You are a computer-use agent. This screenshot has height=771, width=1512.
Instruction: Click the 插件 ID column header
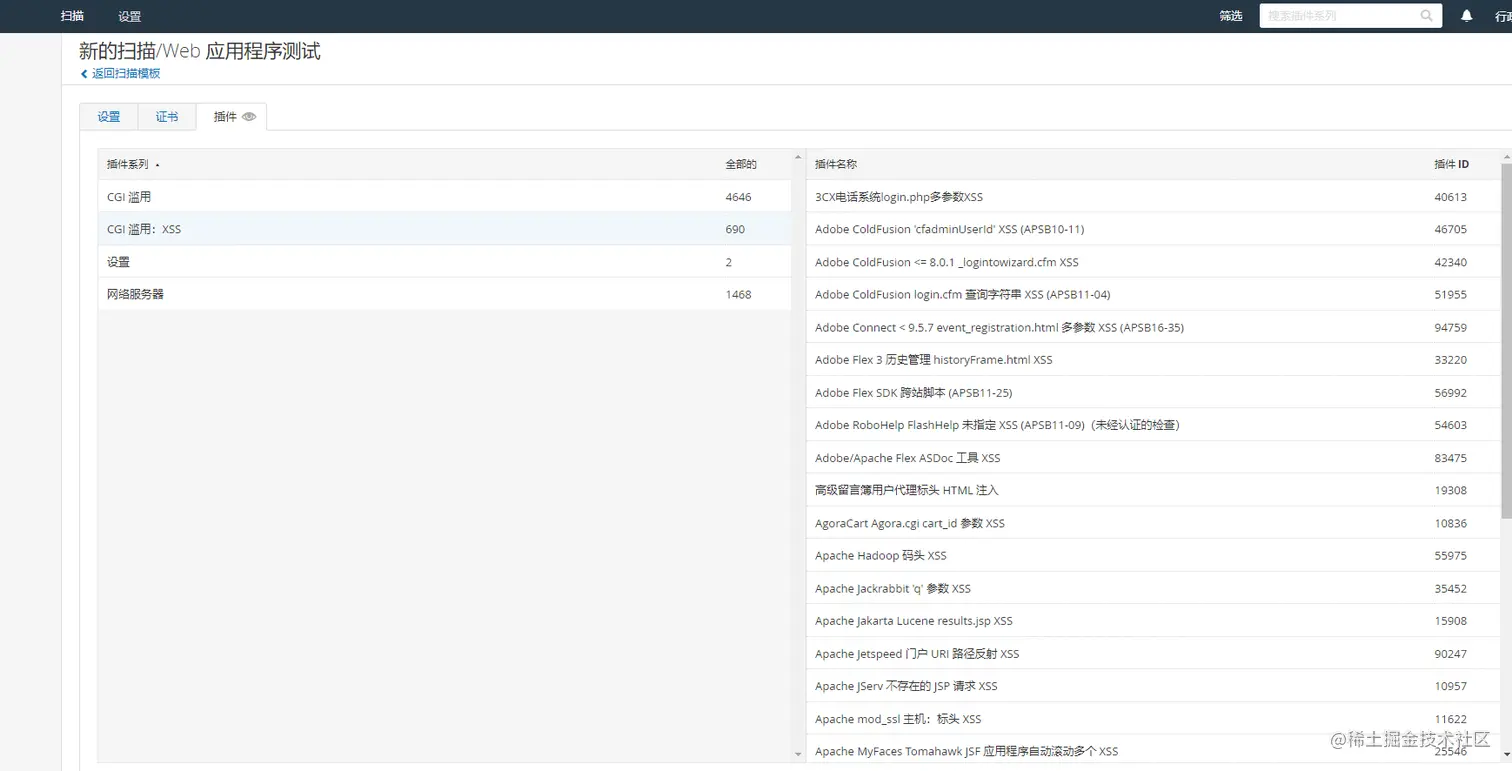[1451, 164]
